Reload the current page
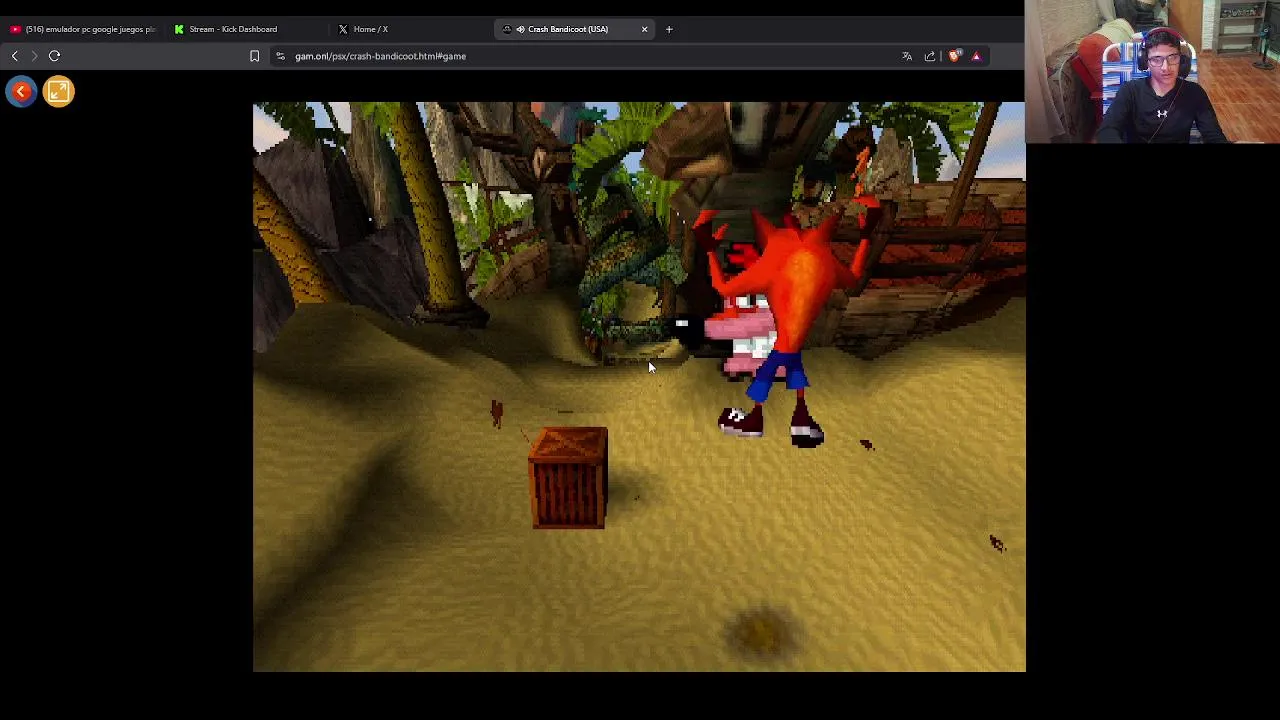This screenshot has height=720, width=1280. pos(55,56)
